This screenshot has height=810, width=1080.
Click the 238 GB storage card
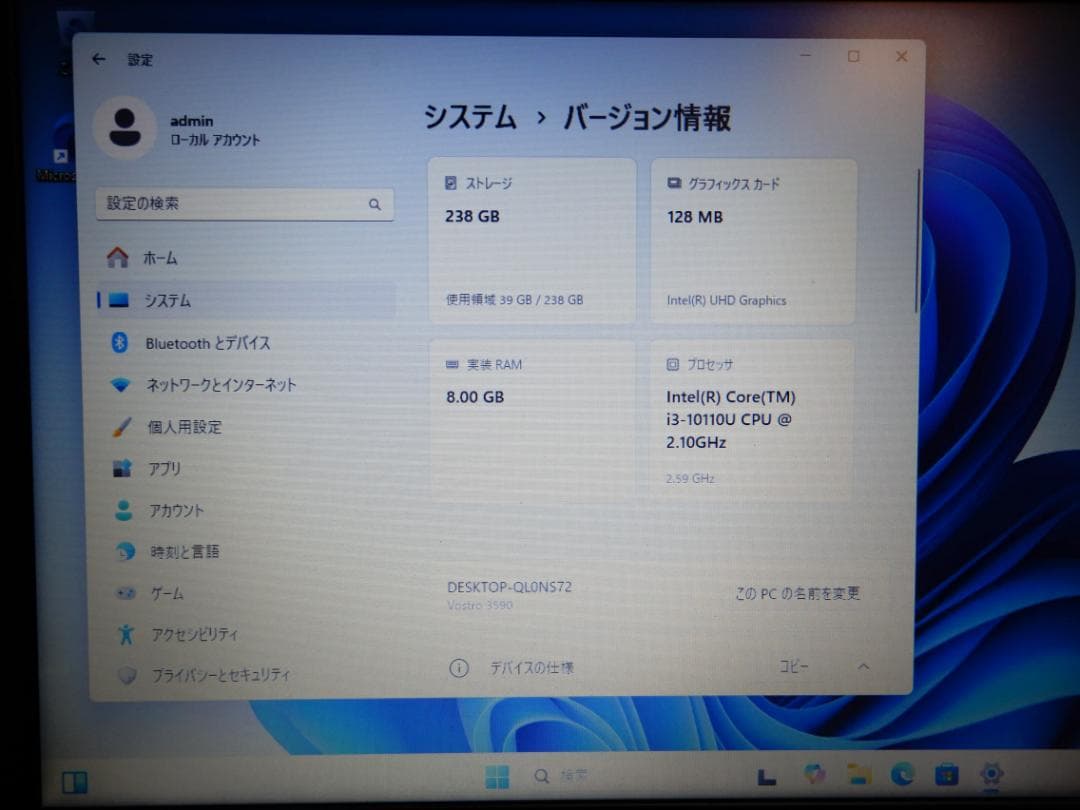click(531, 241)
